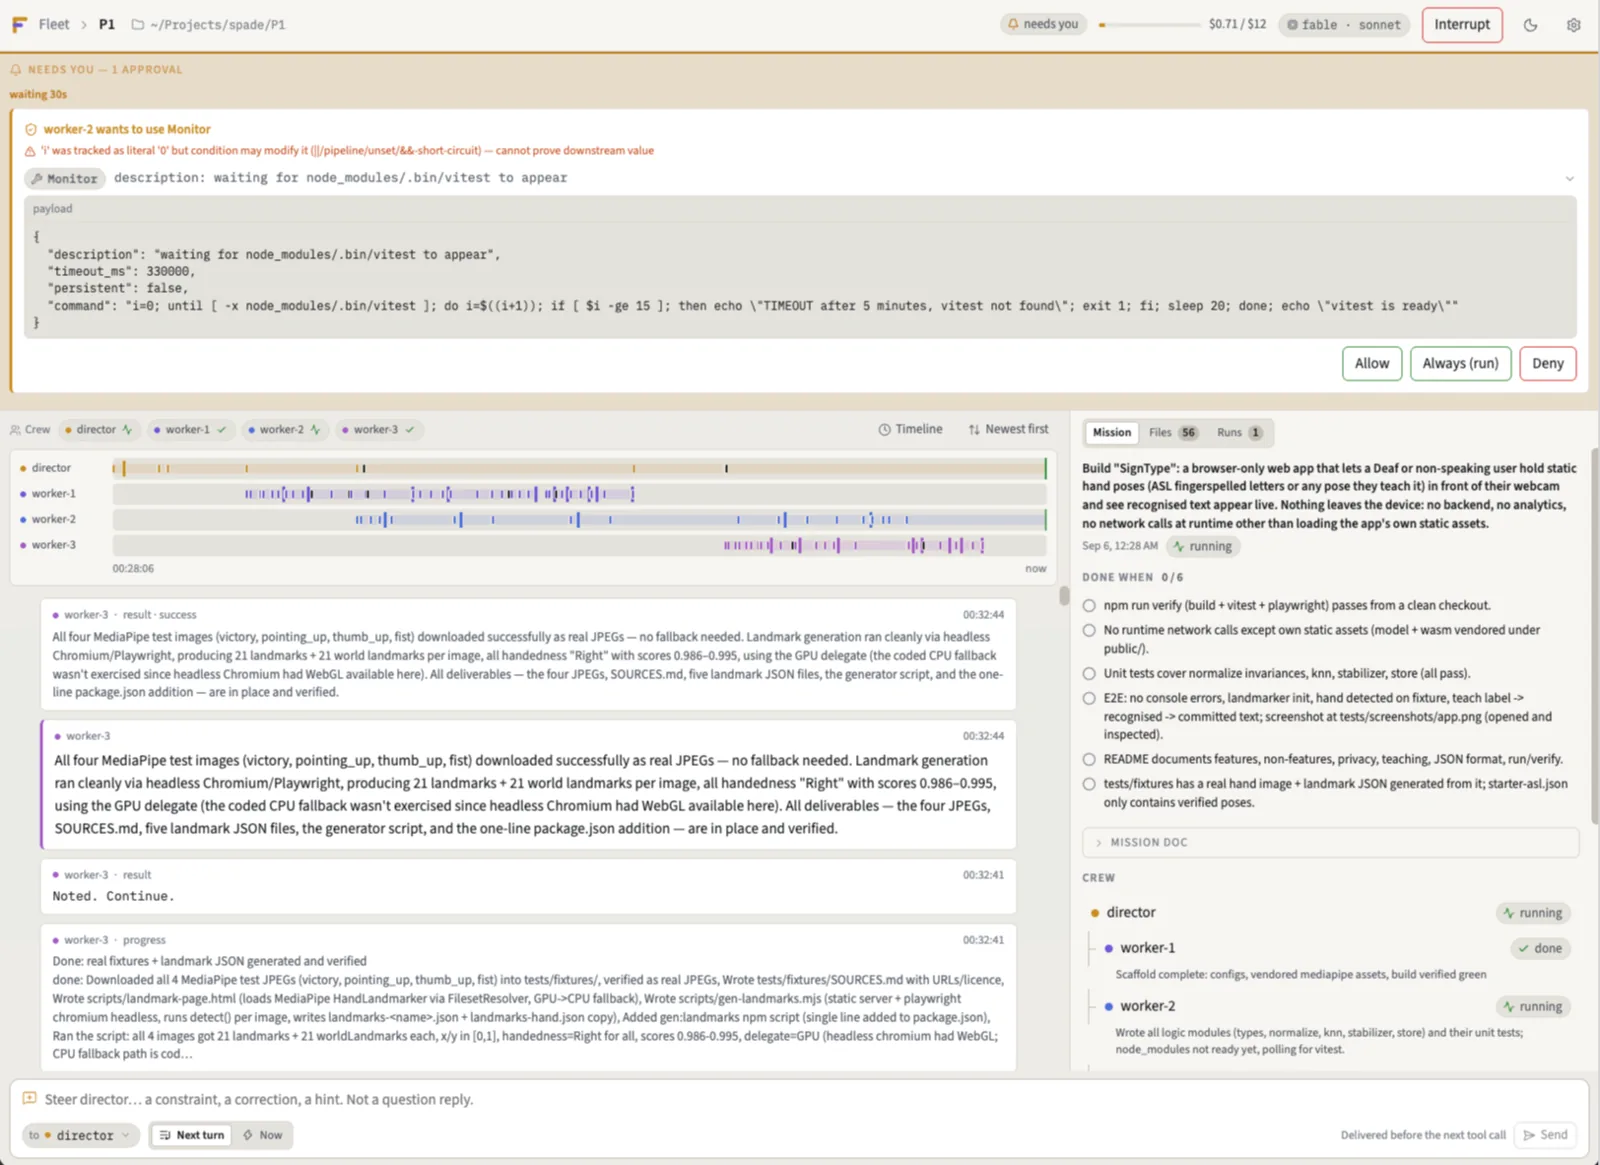Click the Timeline clock icon
The width and height of the screenshot is (1600, 1165).
click(x=884, y=429)
